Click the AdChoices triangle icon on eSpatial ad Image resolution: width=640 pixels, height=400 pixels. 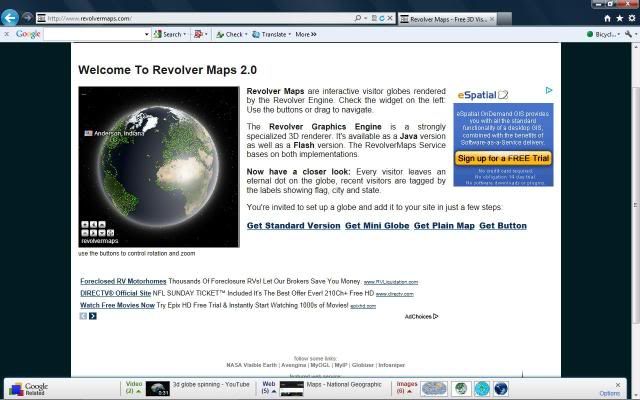coord(549,90)
